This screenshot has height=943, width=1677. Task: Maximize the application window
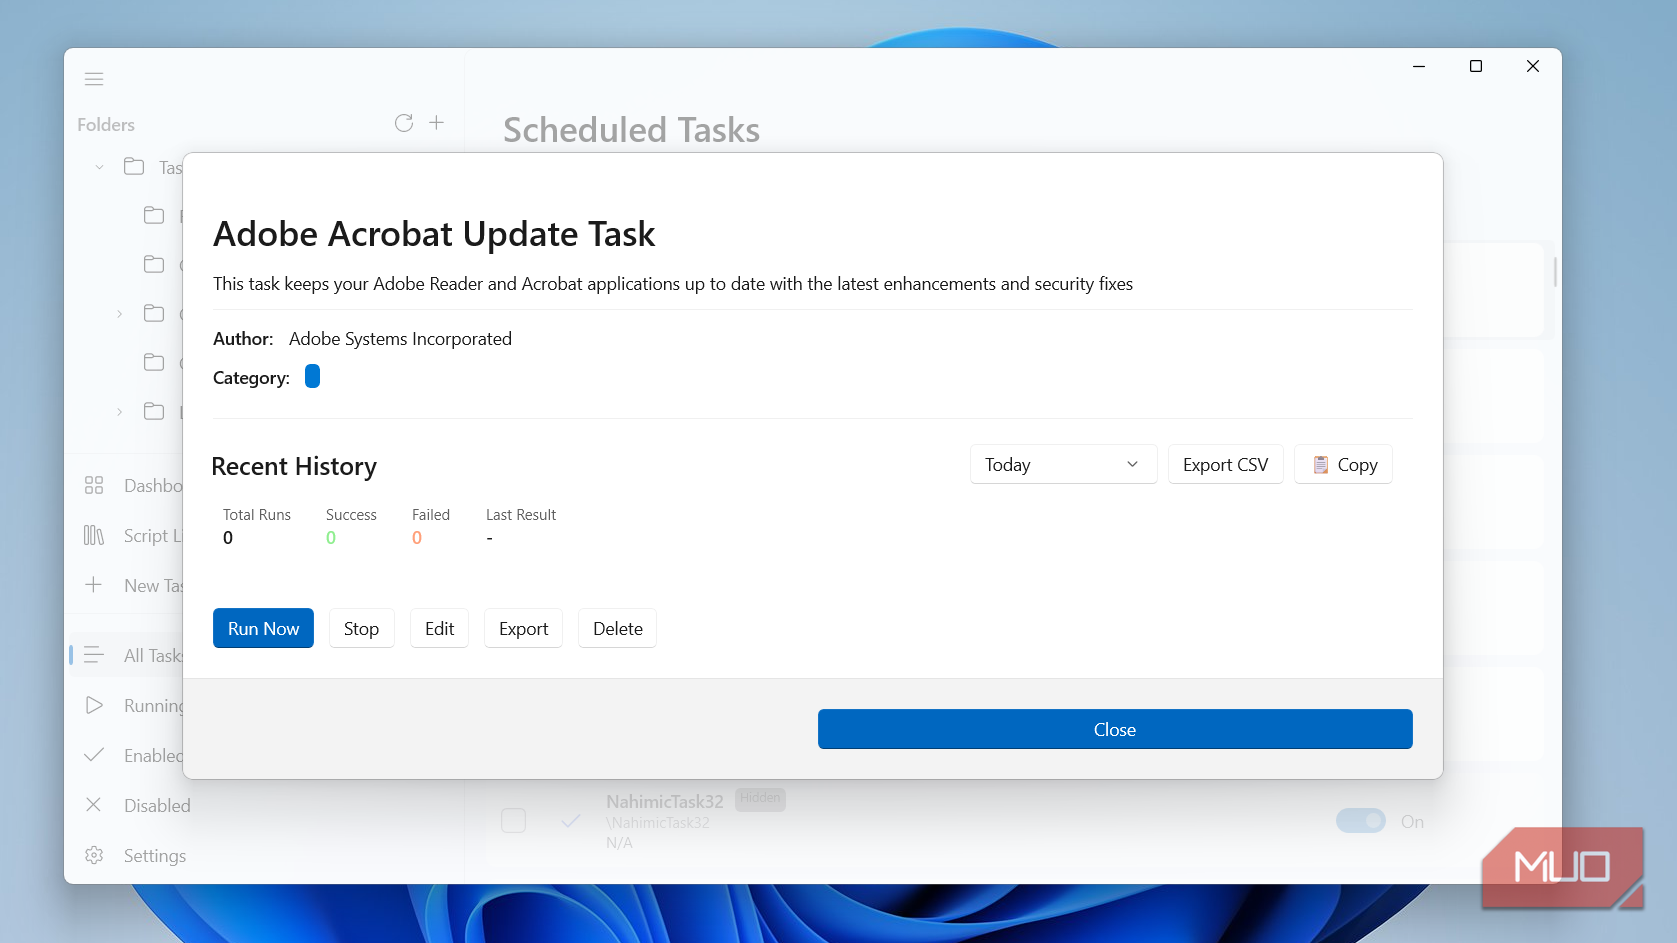1476,66
